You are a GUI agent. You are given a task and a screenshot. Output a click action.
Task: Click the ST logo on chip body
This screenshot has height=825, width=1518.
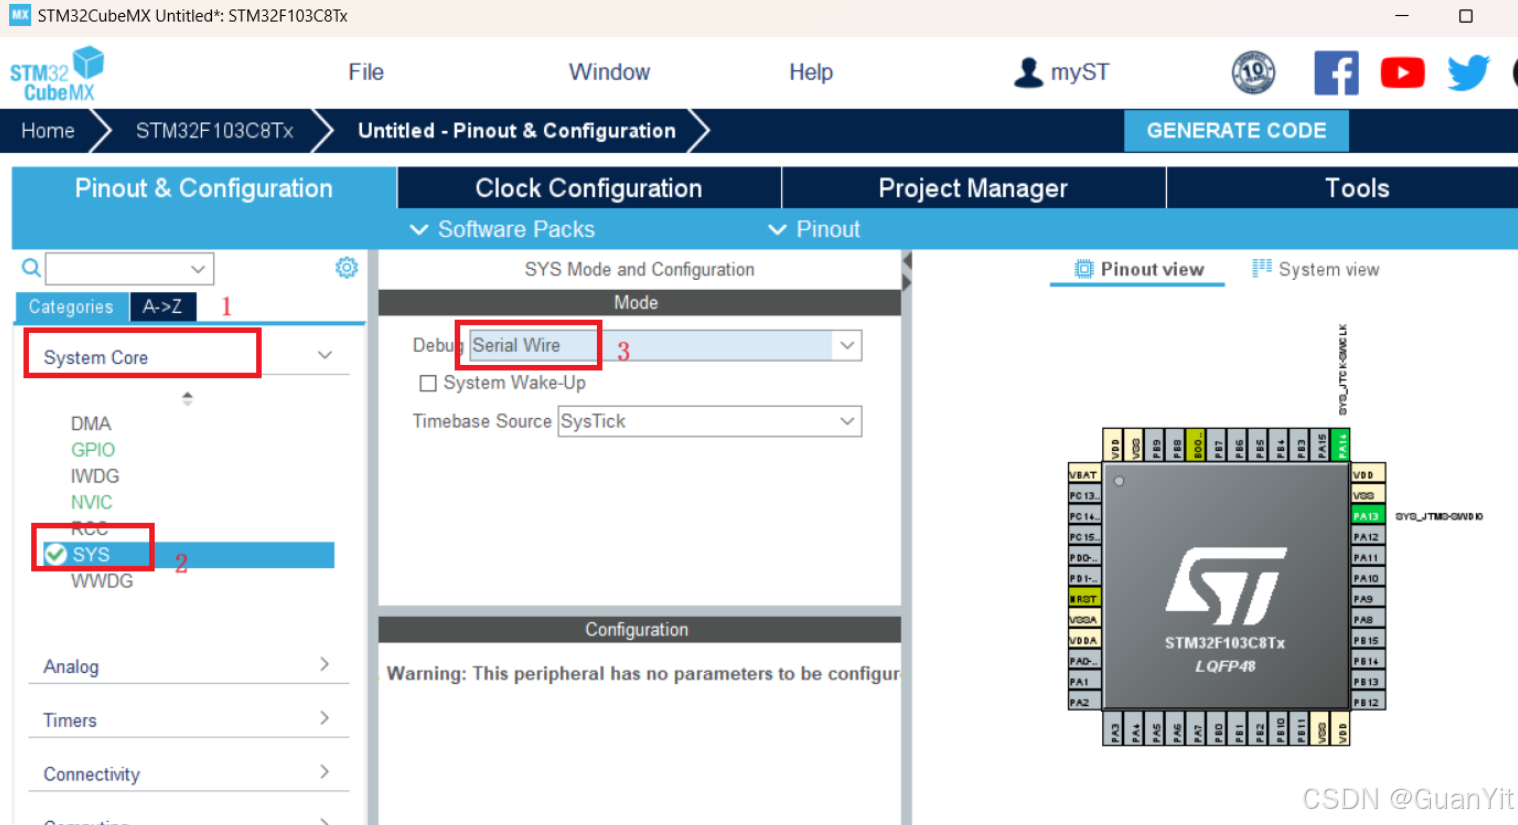[x=1226, y=586]
